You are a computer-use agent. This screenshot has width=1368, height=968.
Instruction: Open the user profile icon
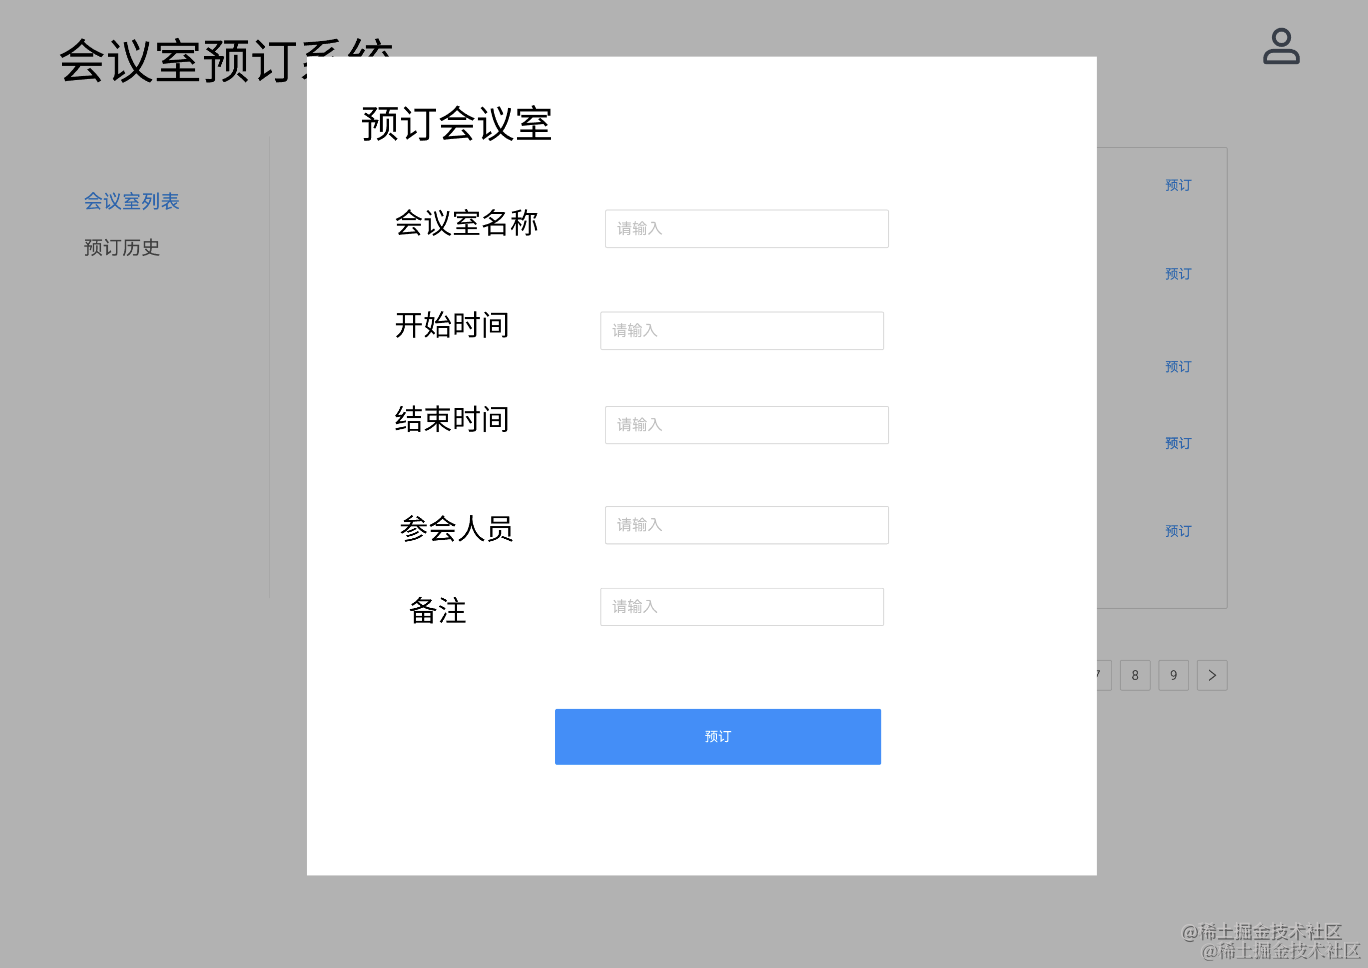(1281, 46)
